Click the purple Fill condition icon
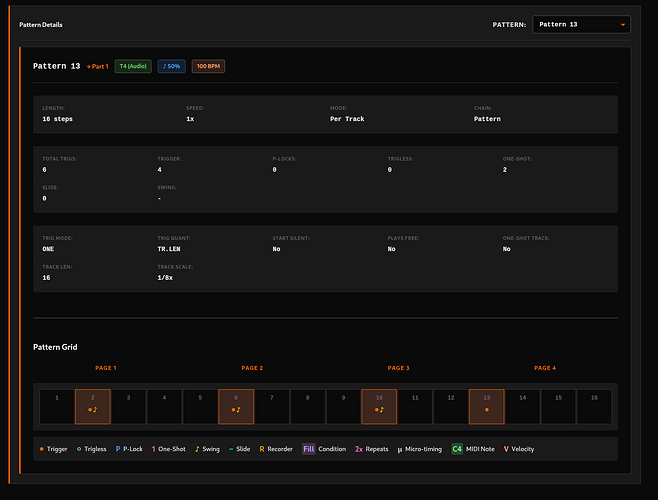This screenshot has height=500, width=658. 308,449
